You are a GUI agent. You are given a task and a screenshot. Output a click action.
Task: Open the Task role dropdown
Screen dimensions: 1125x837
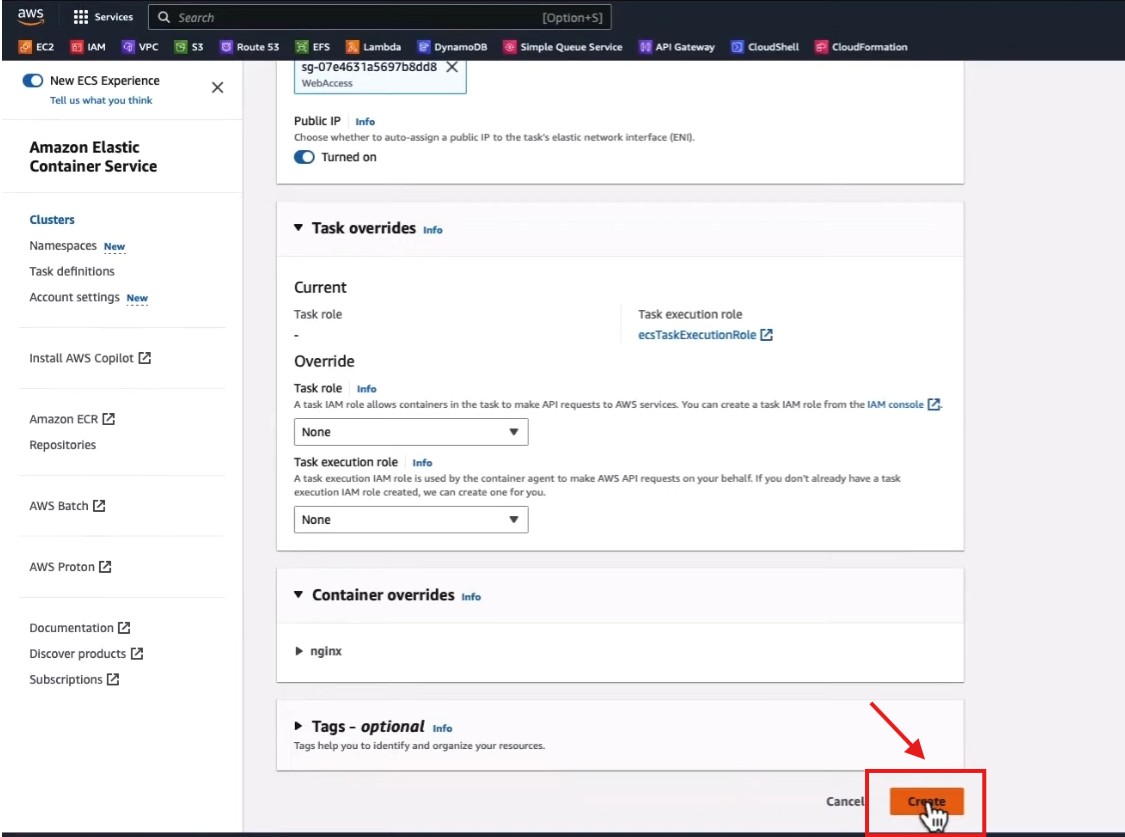(x=410, y=432)
